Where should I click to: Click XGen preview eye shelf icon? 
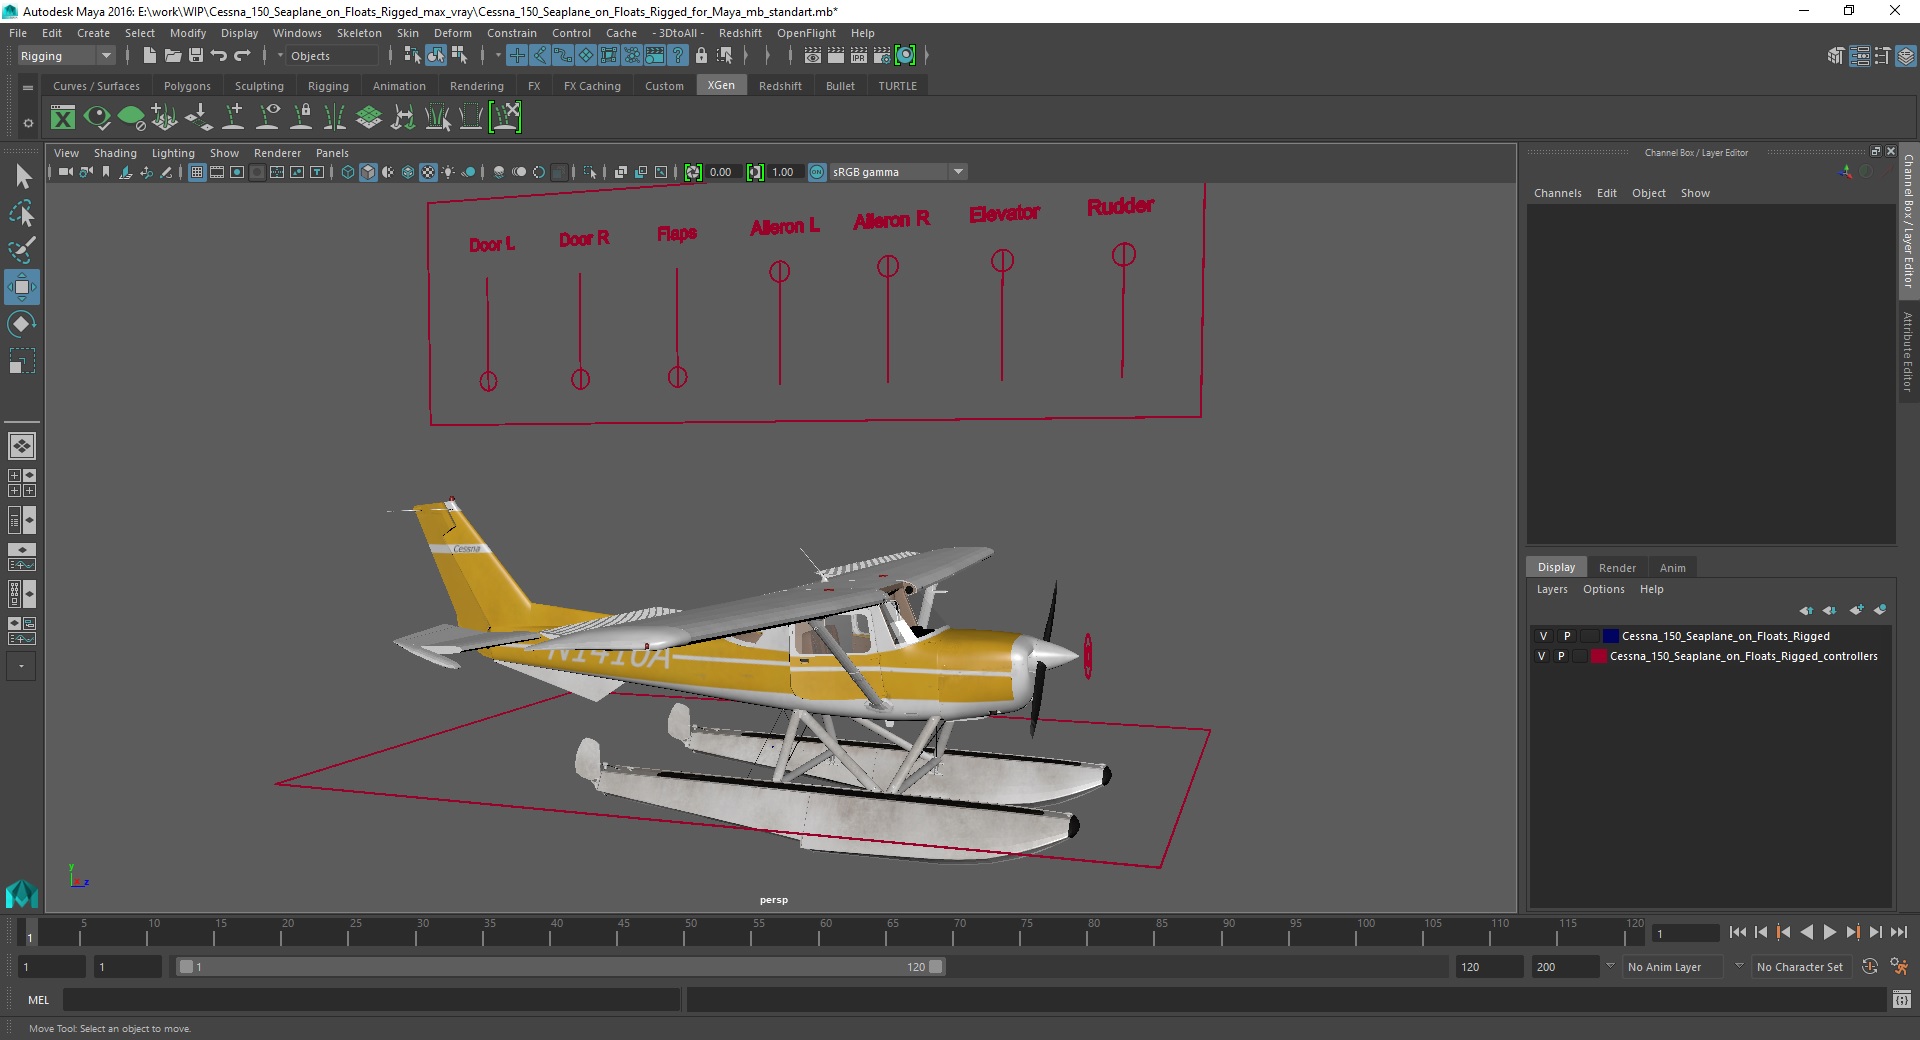(97, 118)
